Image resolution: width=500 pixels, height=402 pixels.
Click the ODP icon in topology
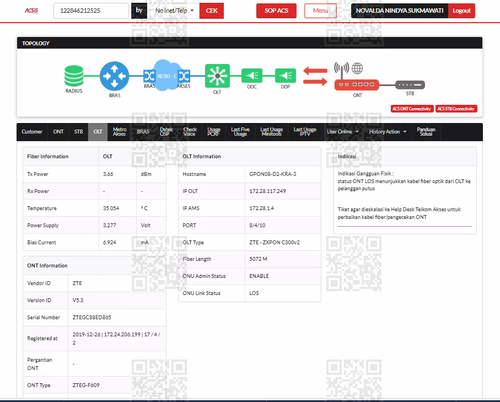[285, 76]
